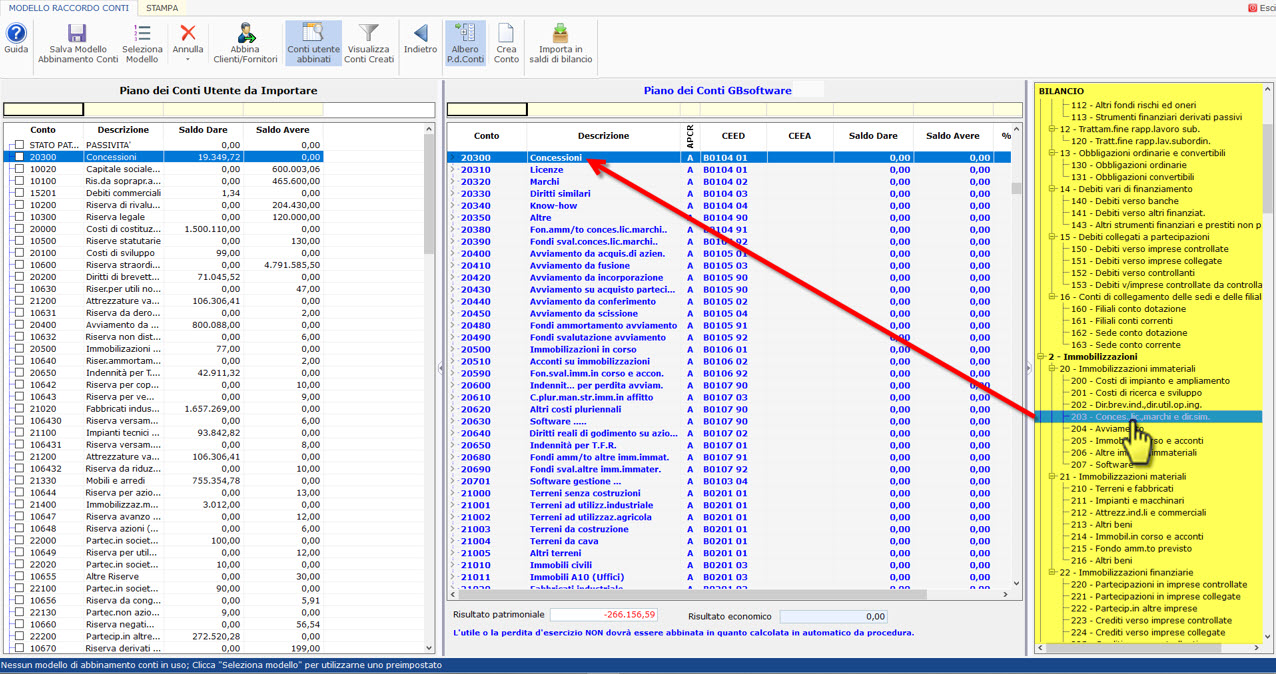Click the Conto header in GBsoftware table
1276x674 pixels.
(x=487, y=136)
